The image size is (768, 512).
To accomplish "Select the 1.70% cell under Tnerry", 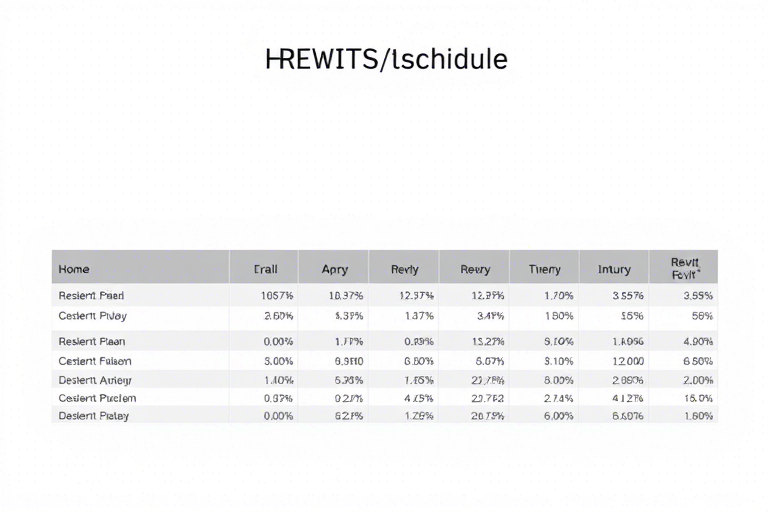I will coord(559,295).
